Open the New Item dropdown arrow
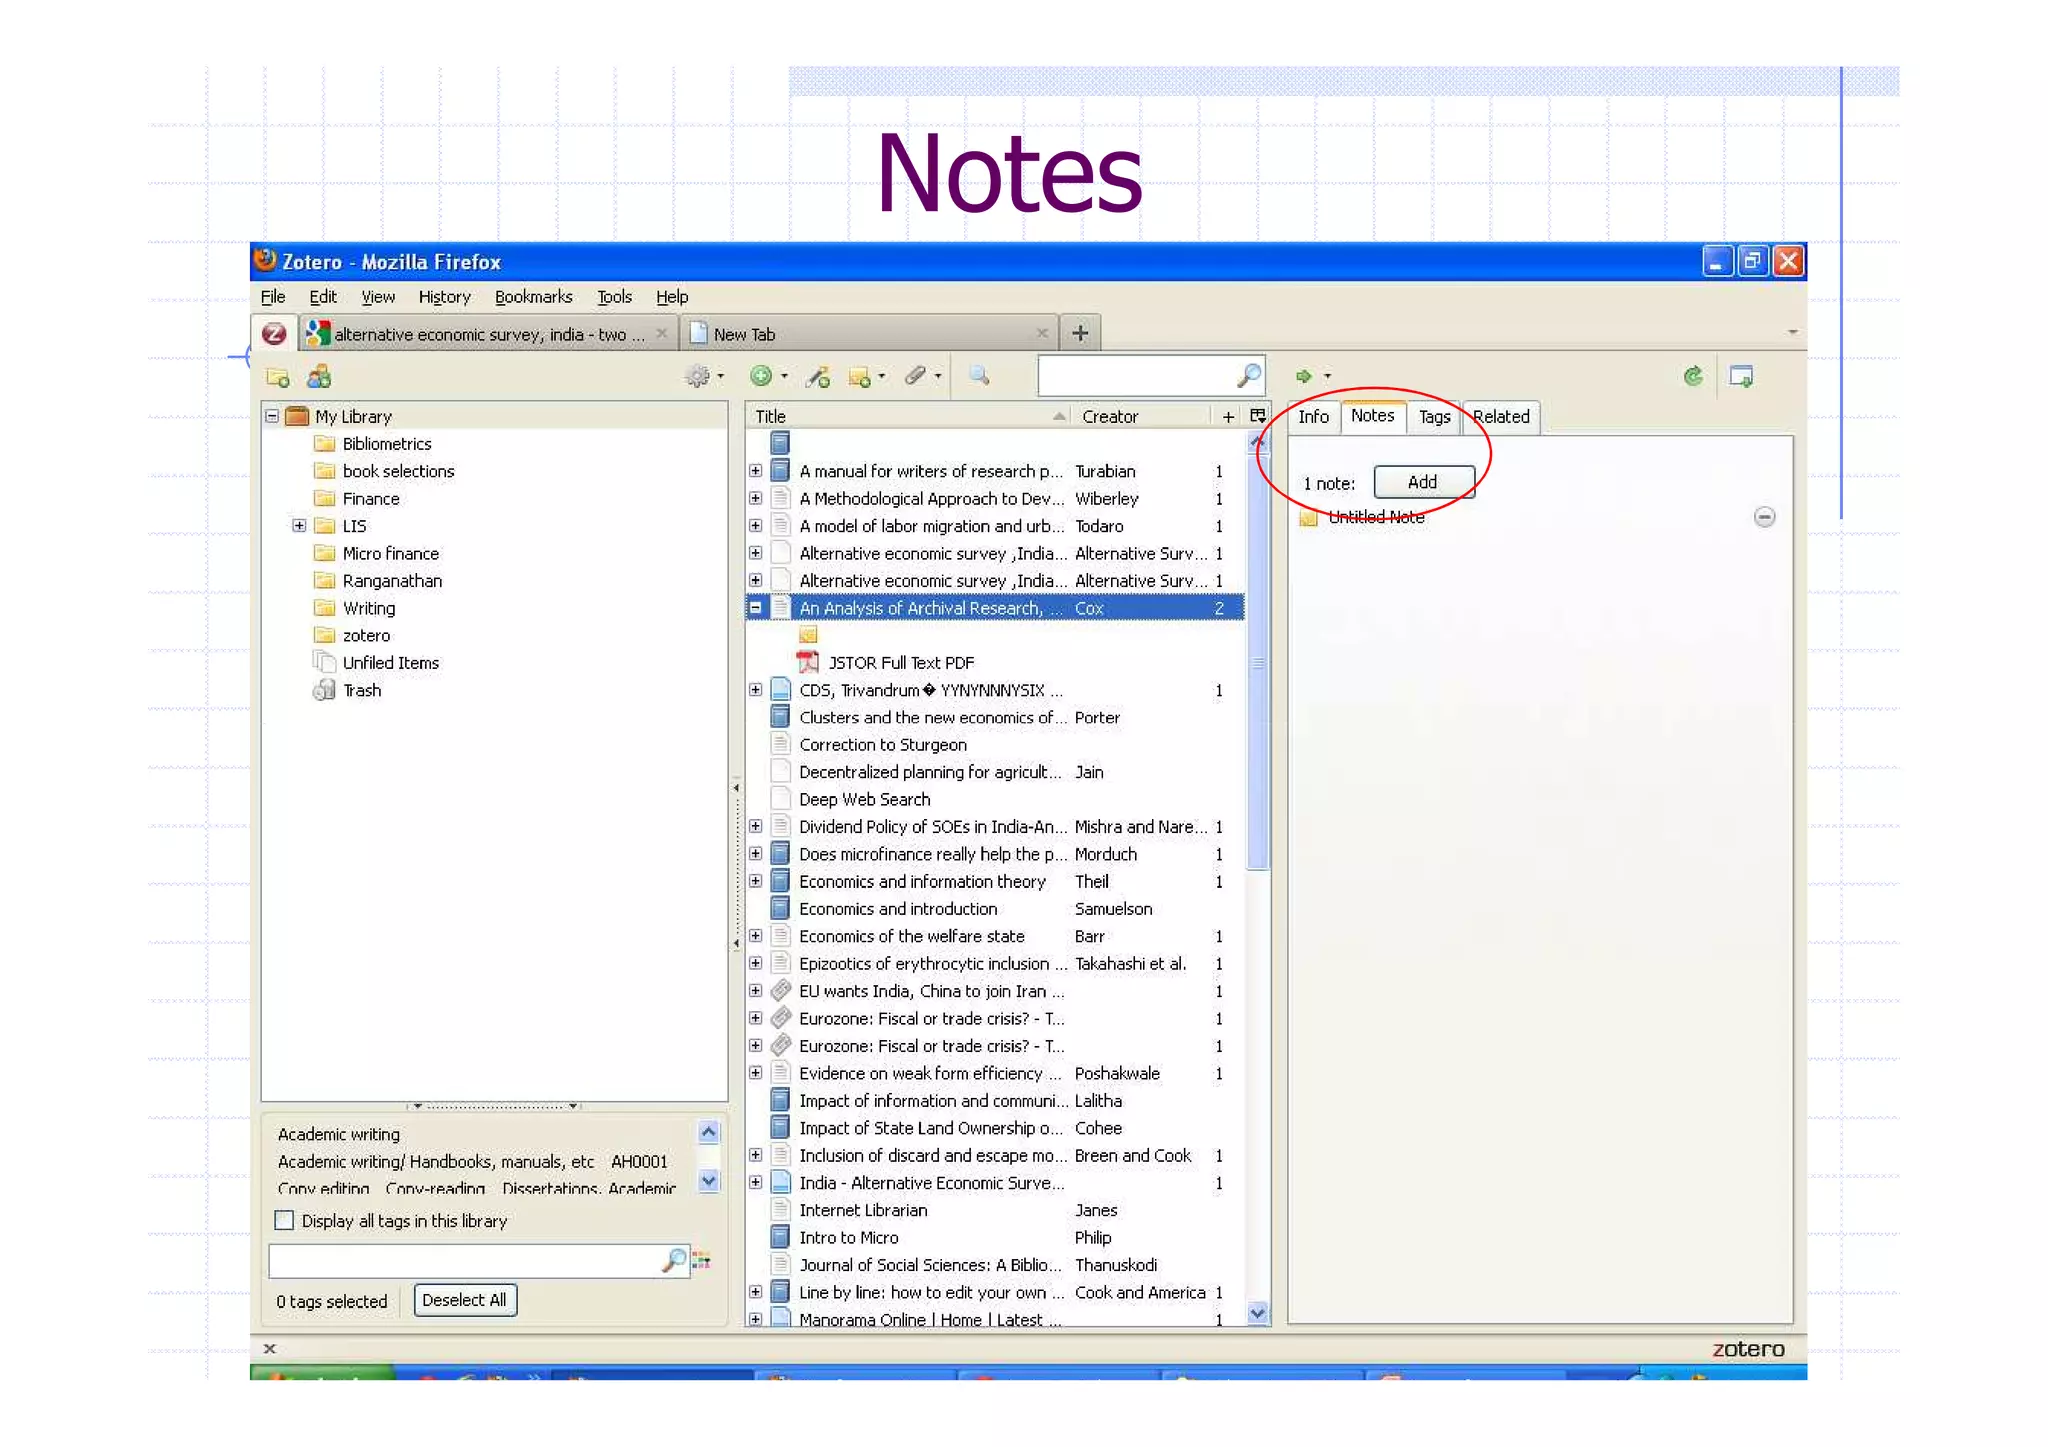Screen dimensions: 2048x1447 point(785,377)
